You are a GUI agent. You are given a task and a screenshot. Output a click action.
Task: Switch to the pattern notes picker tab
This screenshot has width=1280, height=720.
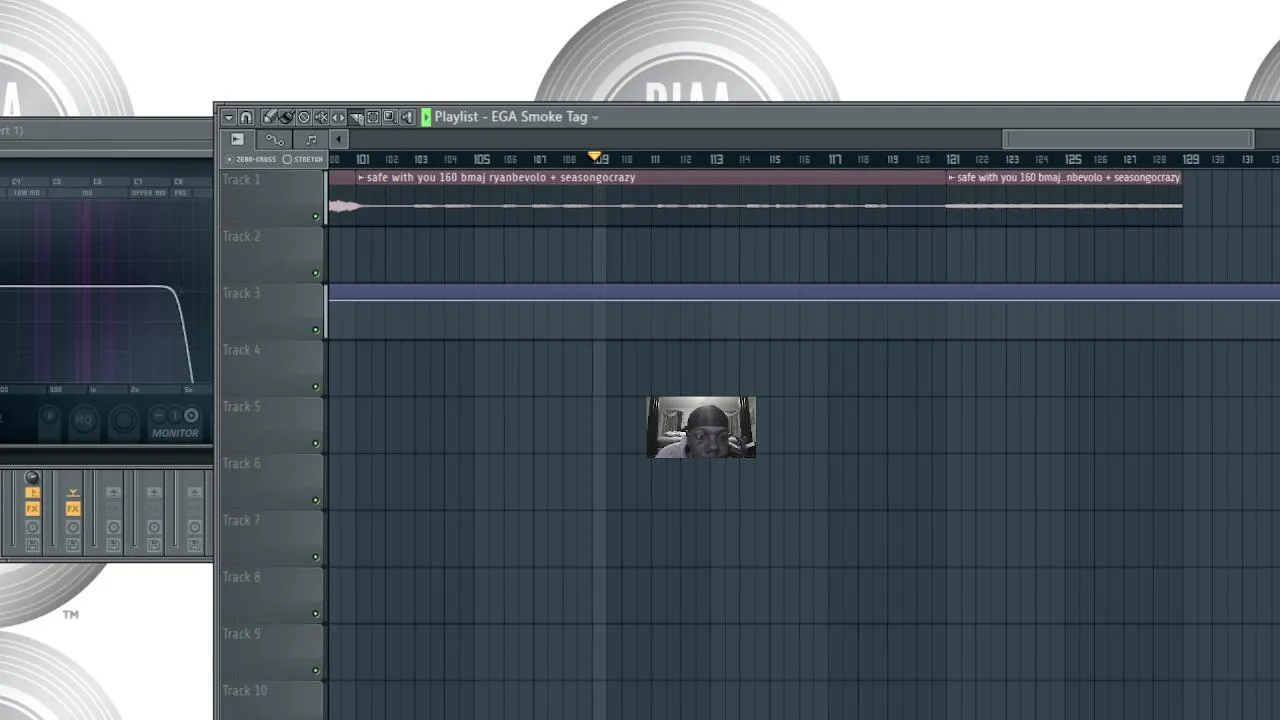[x=311, y=139]
